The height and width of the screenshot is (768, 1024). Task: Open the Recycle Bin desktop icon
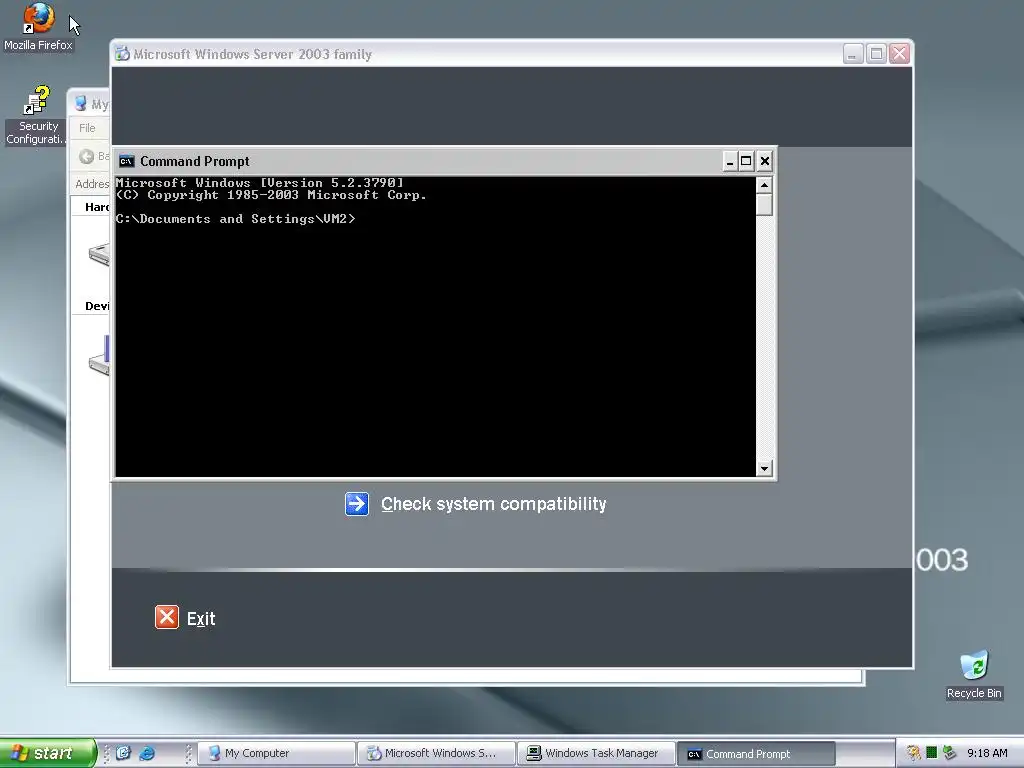click(974, 675)
